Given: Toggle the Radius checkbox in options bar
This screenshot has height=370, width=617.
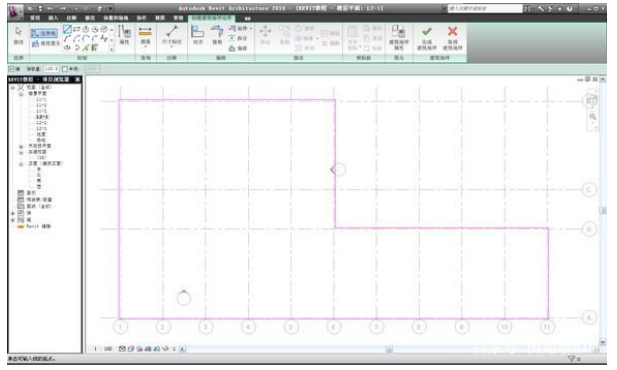Looking at the screenshot, I should 65,69.
